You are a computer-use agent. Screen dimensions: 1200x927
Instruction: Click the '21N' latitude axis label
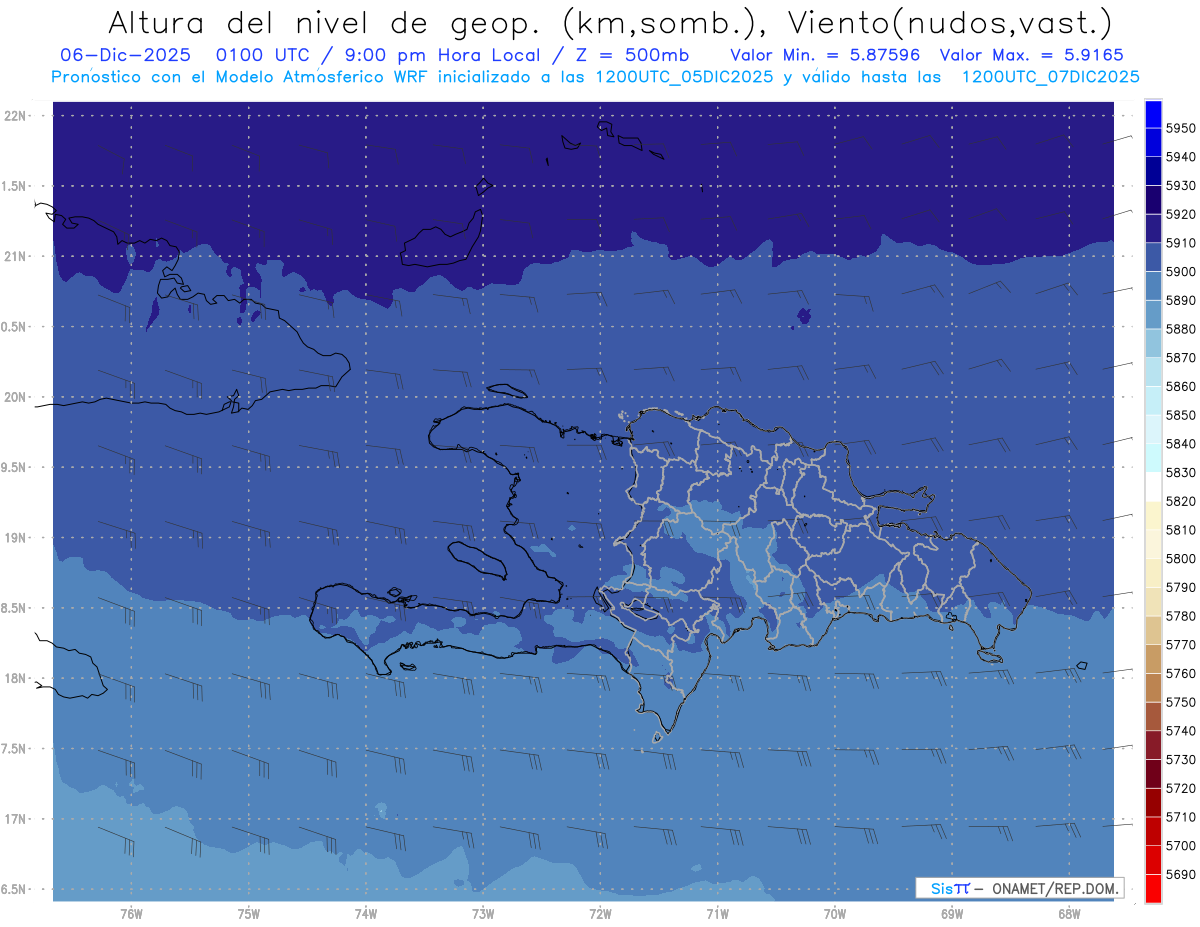(15, 256)
